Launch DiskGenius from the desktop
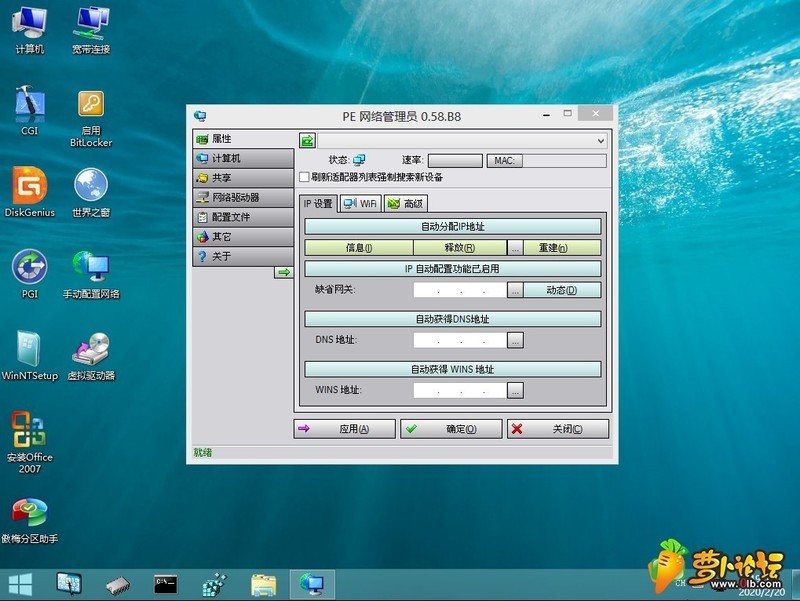Screen dimensions: 800x601 click(29, 190)
